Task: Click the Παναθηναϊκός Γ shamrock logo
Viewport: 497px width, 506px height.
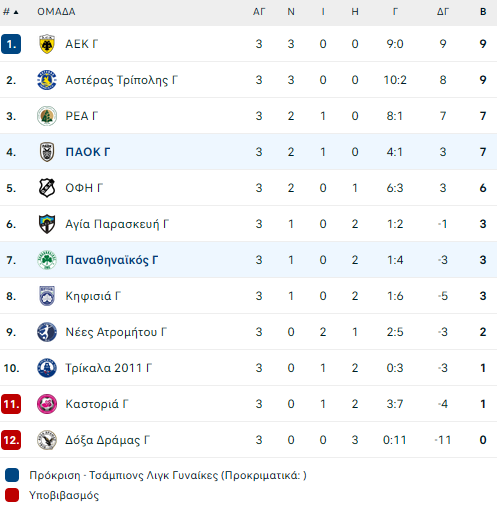Action: [x=47, y=260]
